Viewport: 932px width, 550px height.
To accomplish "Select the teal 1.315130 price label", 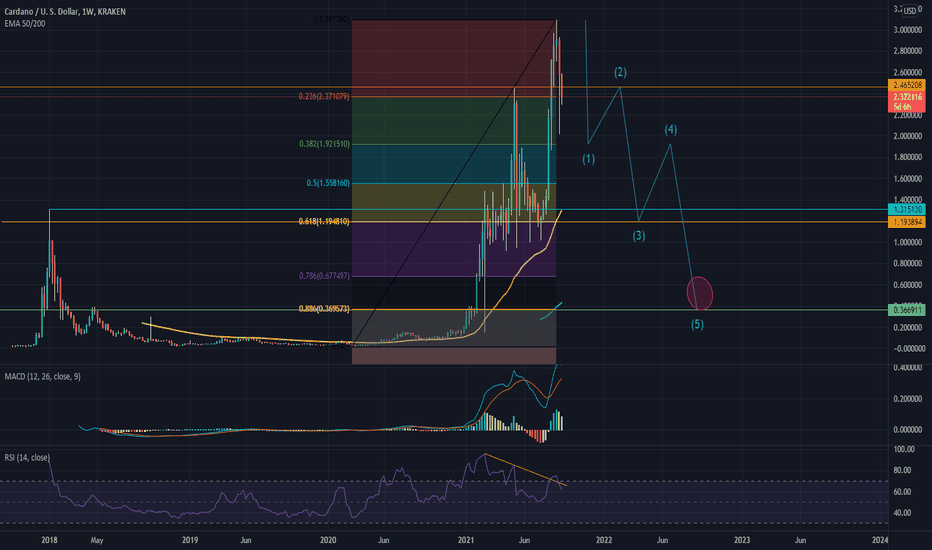I will click(x=907, y=209).
